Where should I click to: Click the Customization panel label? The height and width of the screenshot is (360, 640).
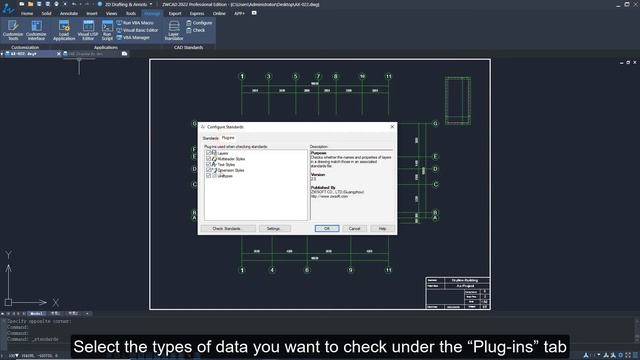(25, 47)
